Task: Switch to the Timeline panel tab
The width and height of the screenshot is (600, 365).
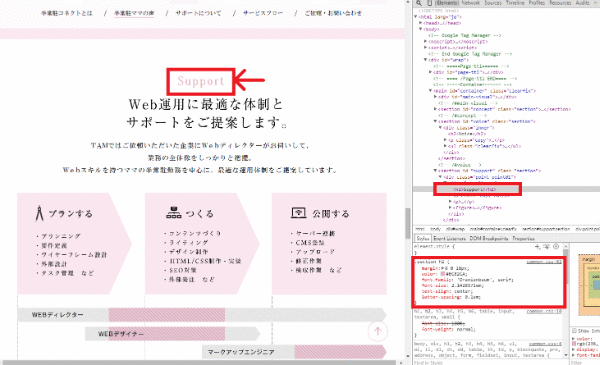Action: click(x=515, y=3)
